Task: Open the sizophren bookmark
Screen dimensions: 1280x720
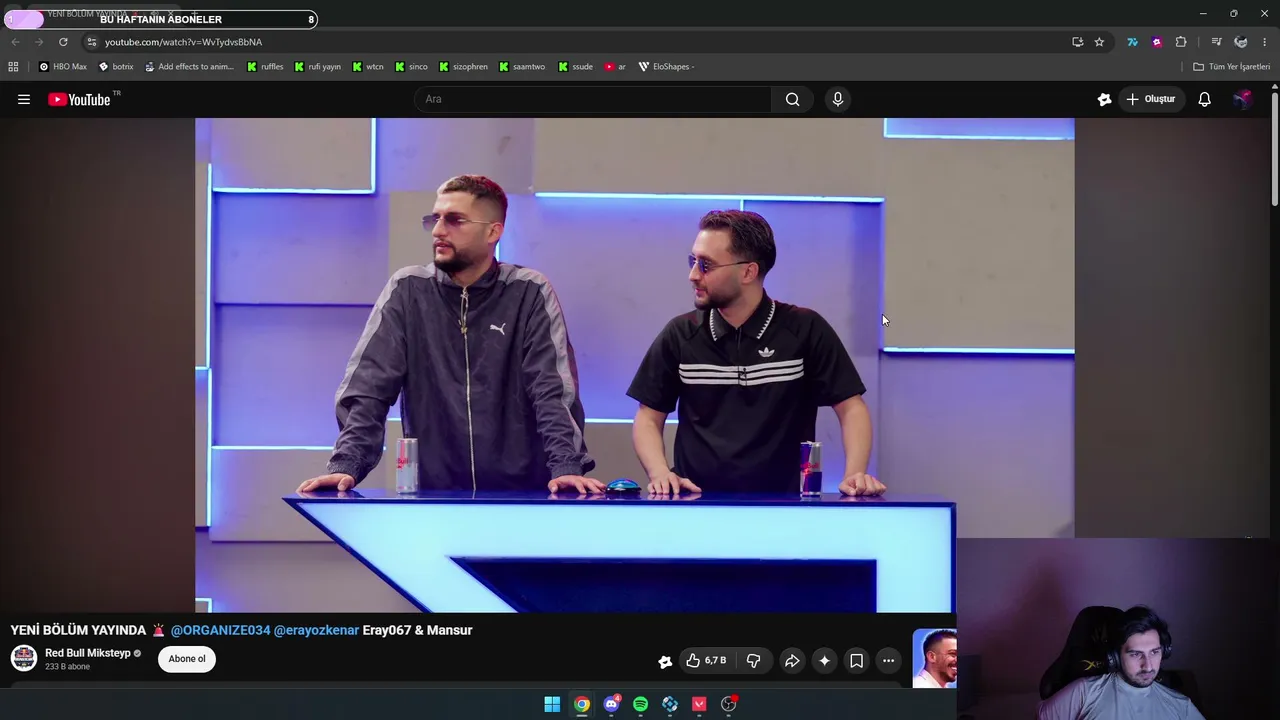Action: [463, 67]
